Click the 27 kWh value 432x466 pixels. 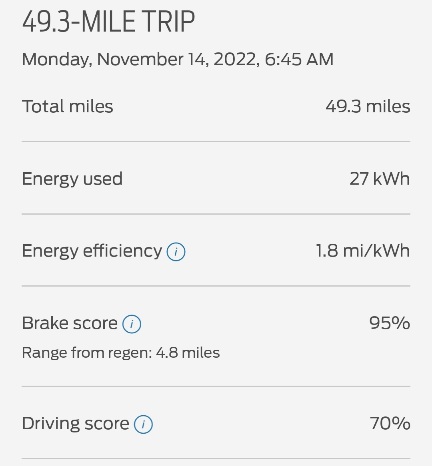pyautogui.click(x=380, y=179)
